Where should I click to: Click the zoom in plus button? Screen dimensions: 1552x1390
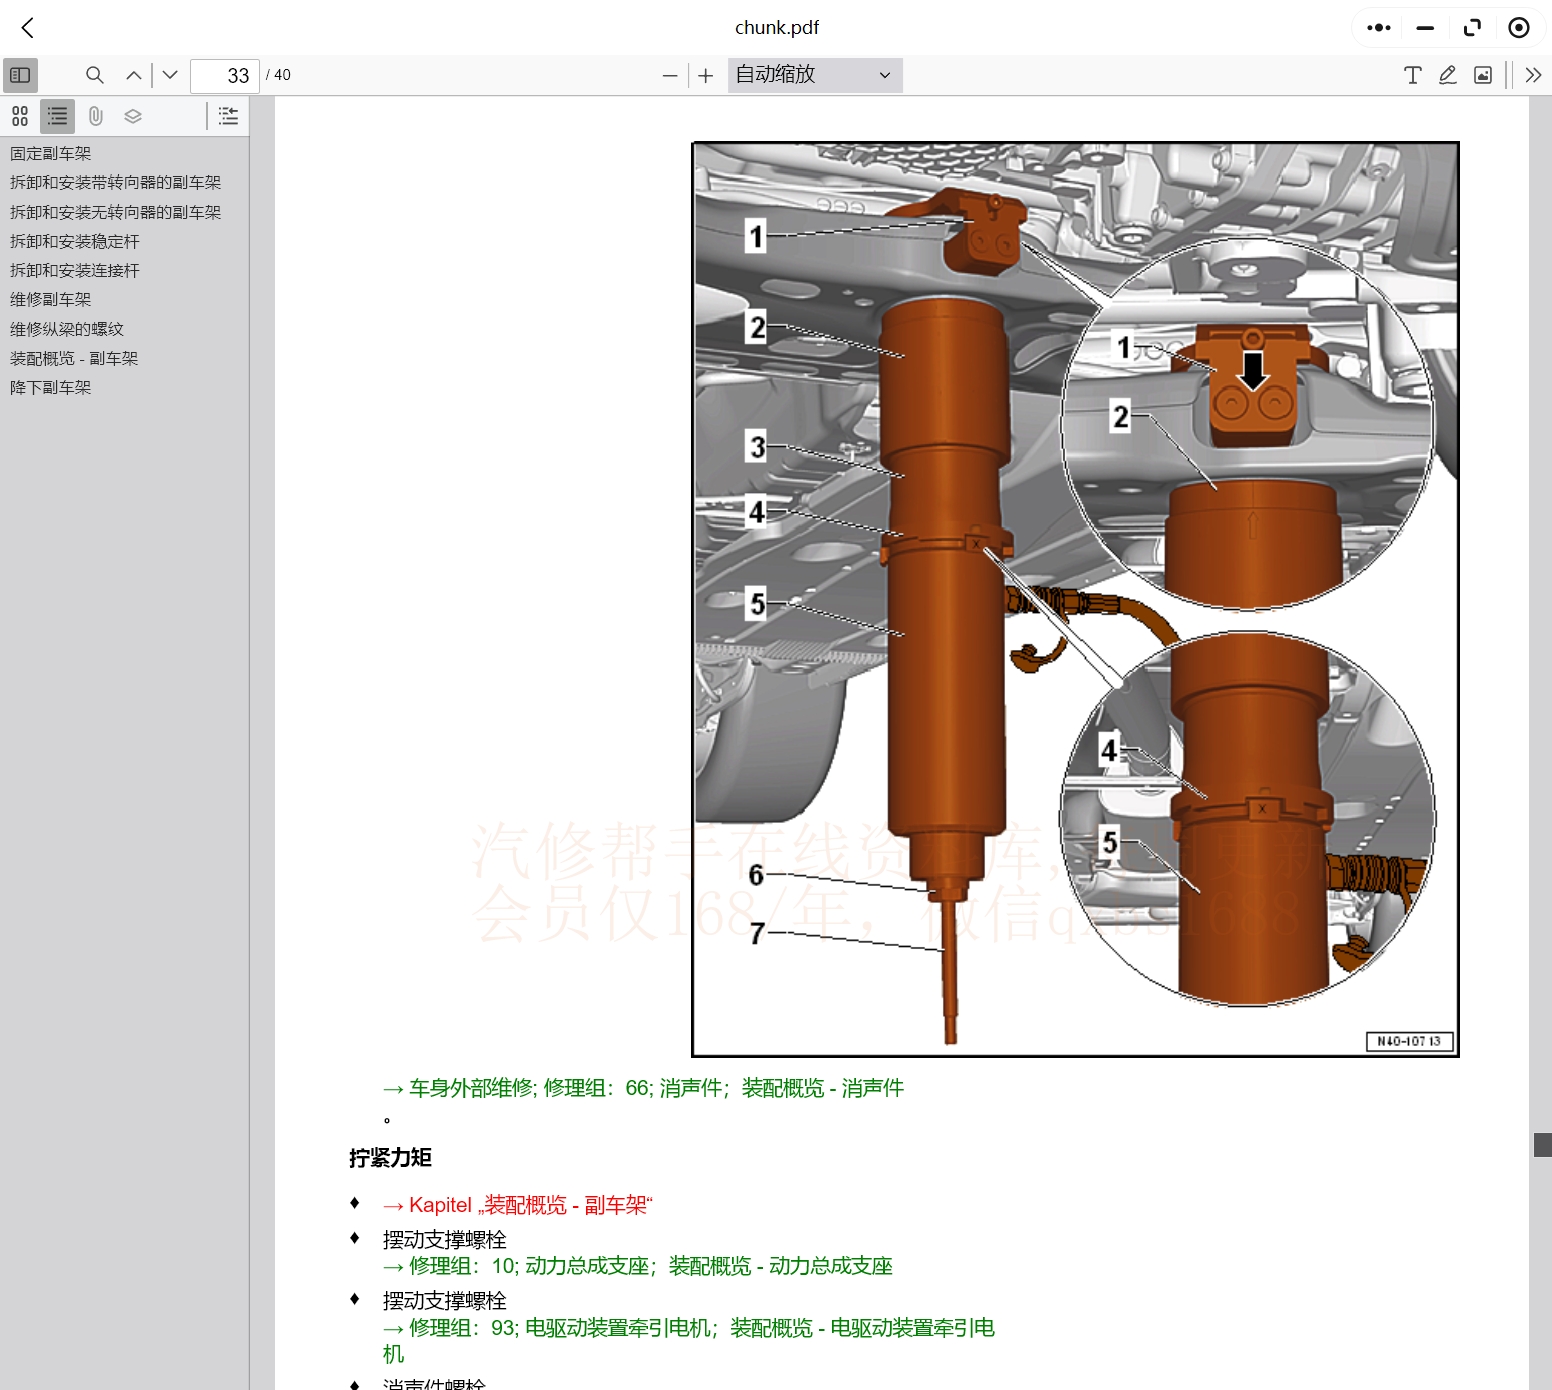706,76
